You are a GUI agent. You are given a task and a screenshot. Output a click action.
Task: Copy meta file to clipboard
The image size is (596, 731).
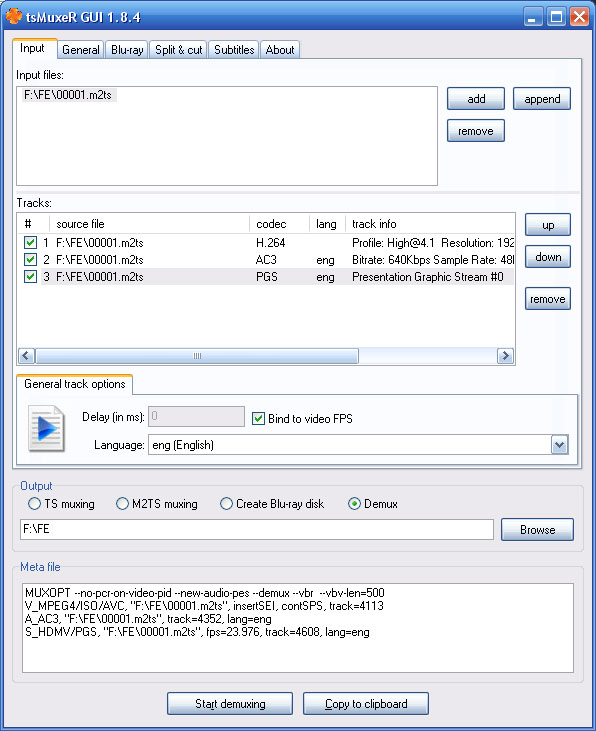pyautogui.click(x=366, y=703)
